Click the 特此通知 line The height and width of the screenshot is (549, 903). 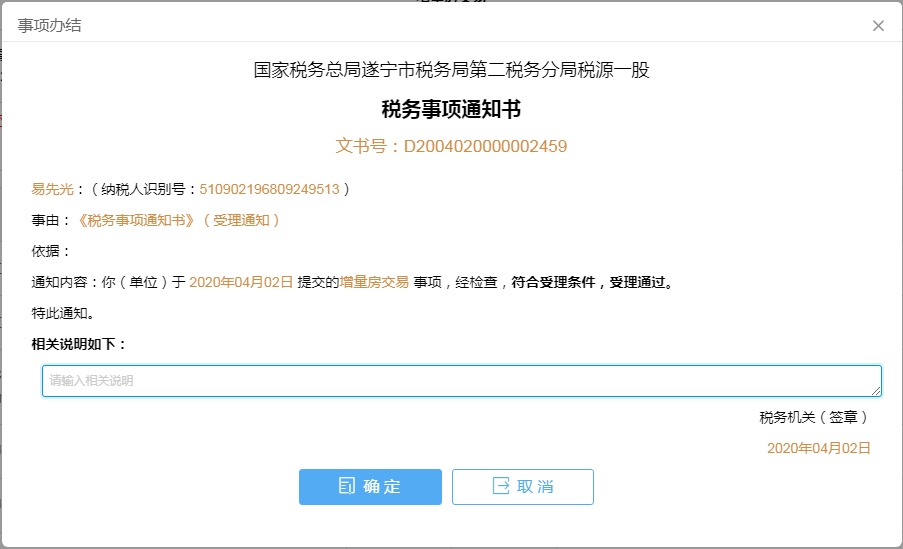pyautogui.click(x=63, y=313)
